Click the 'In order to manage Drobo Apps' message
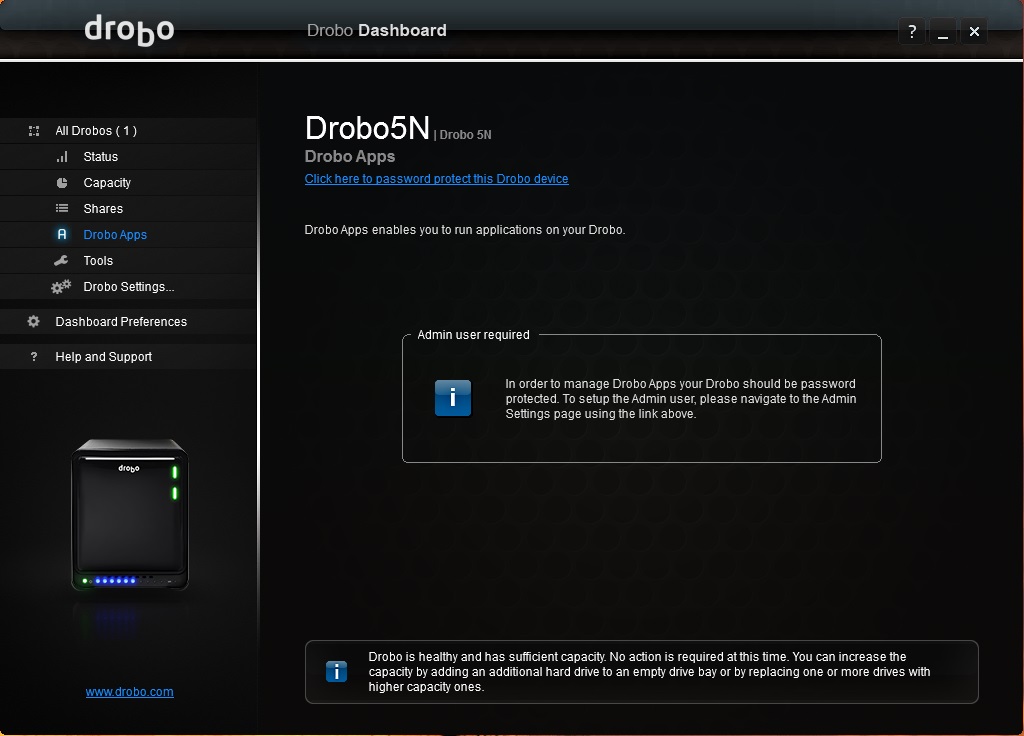This screenshot has width=1024, height=736. pos(680,398)
